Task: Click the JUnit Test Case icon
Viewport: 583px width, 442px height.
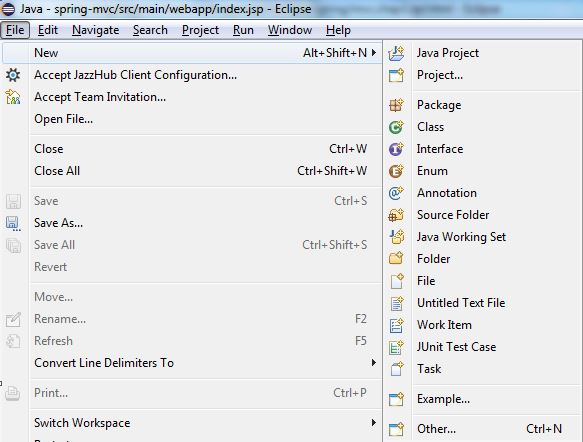Action: pos(396,347)
